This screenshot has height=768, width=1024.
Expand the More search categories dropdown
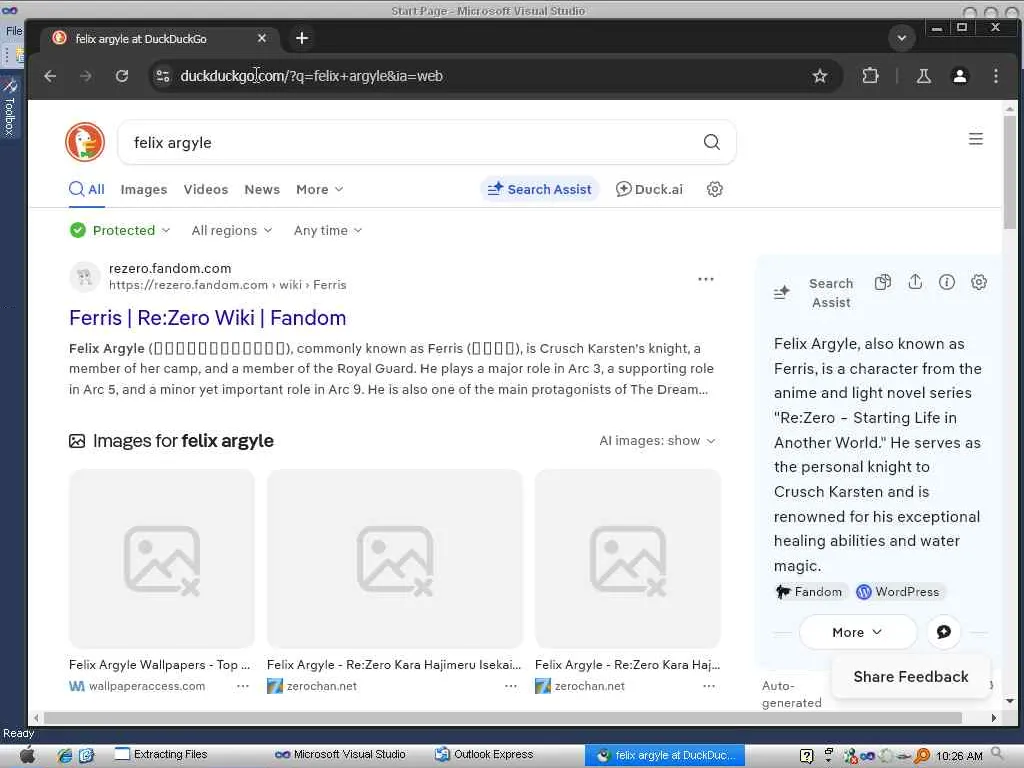click(319, 189)
